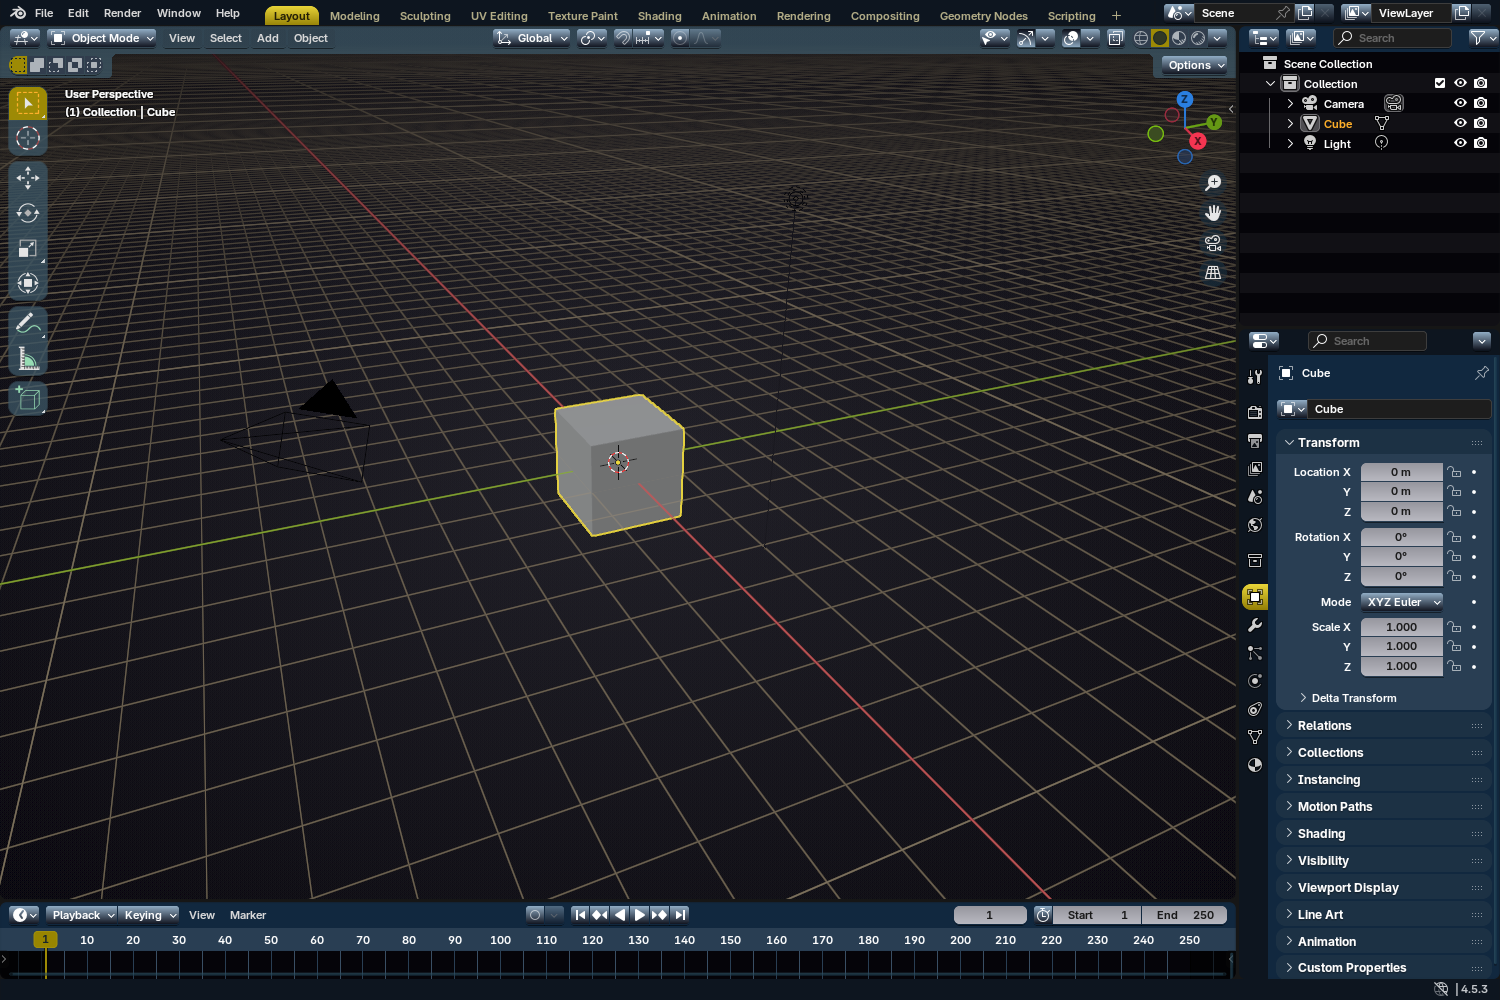Image resolution: width=1500 pixels, height=1000 pixels.
Task: Switch to Modeling workspace tab
Action: coord(355,16)
